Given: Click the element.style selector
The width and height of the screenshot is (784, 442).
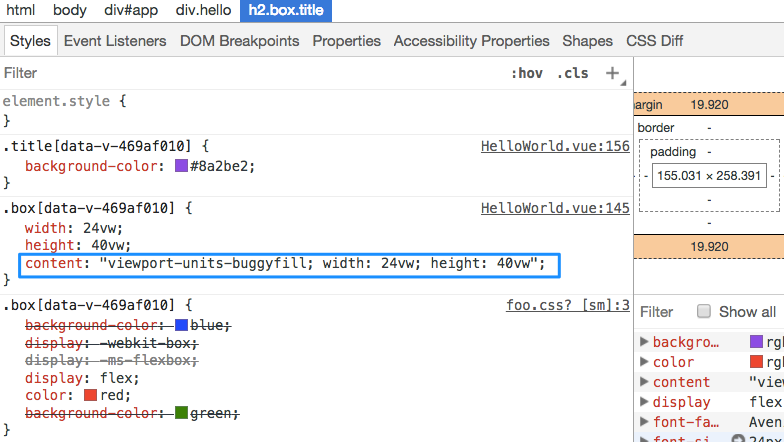Looking at the screenshot, I should [x=56, y=101].
